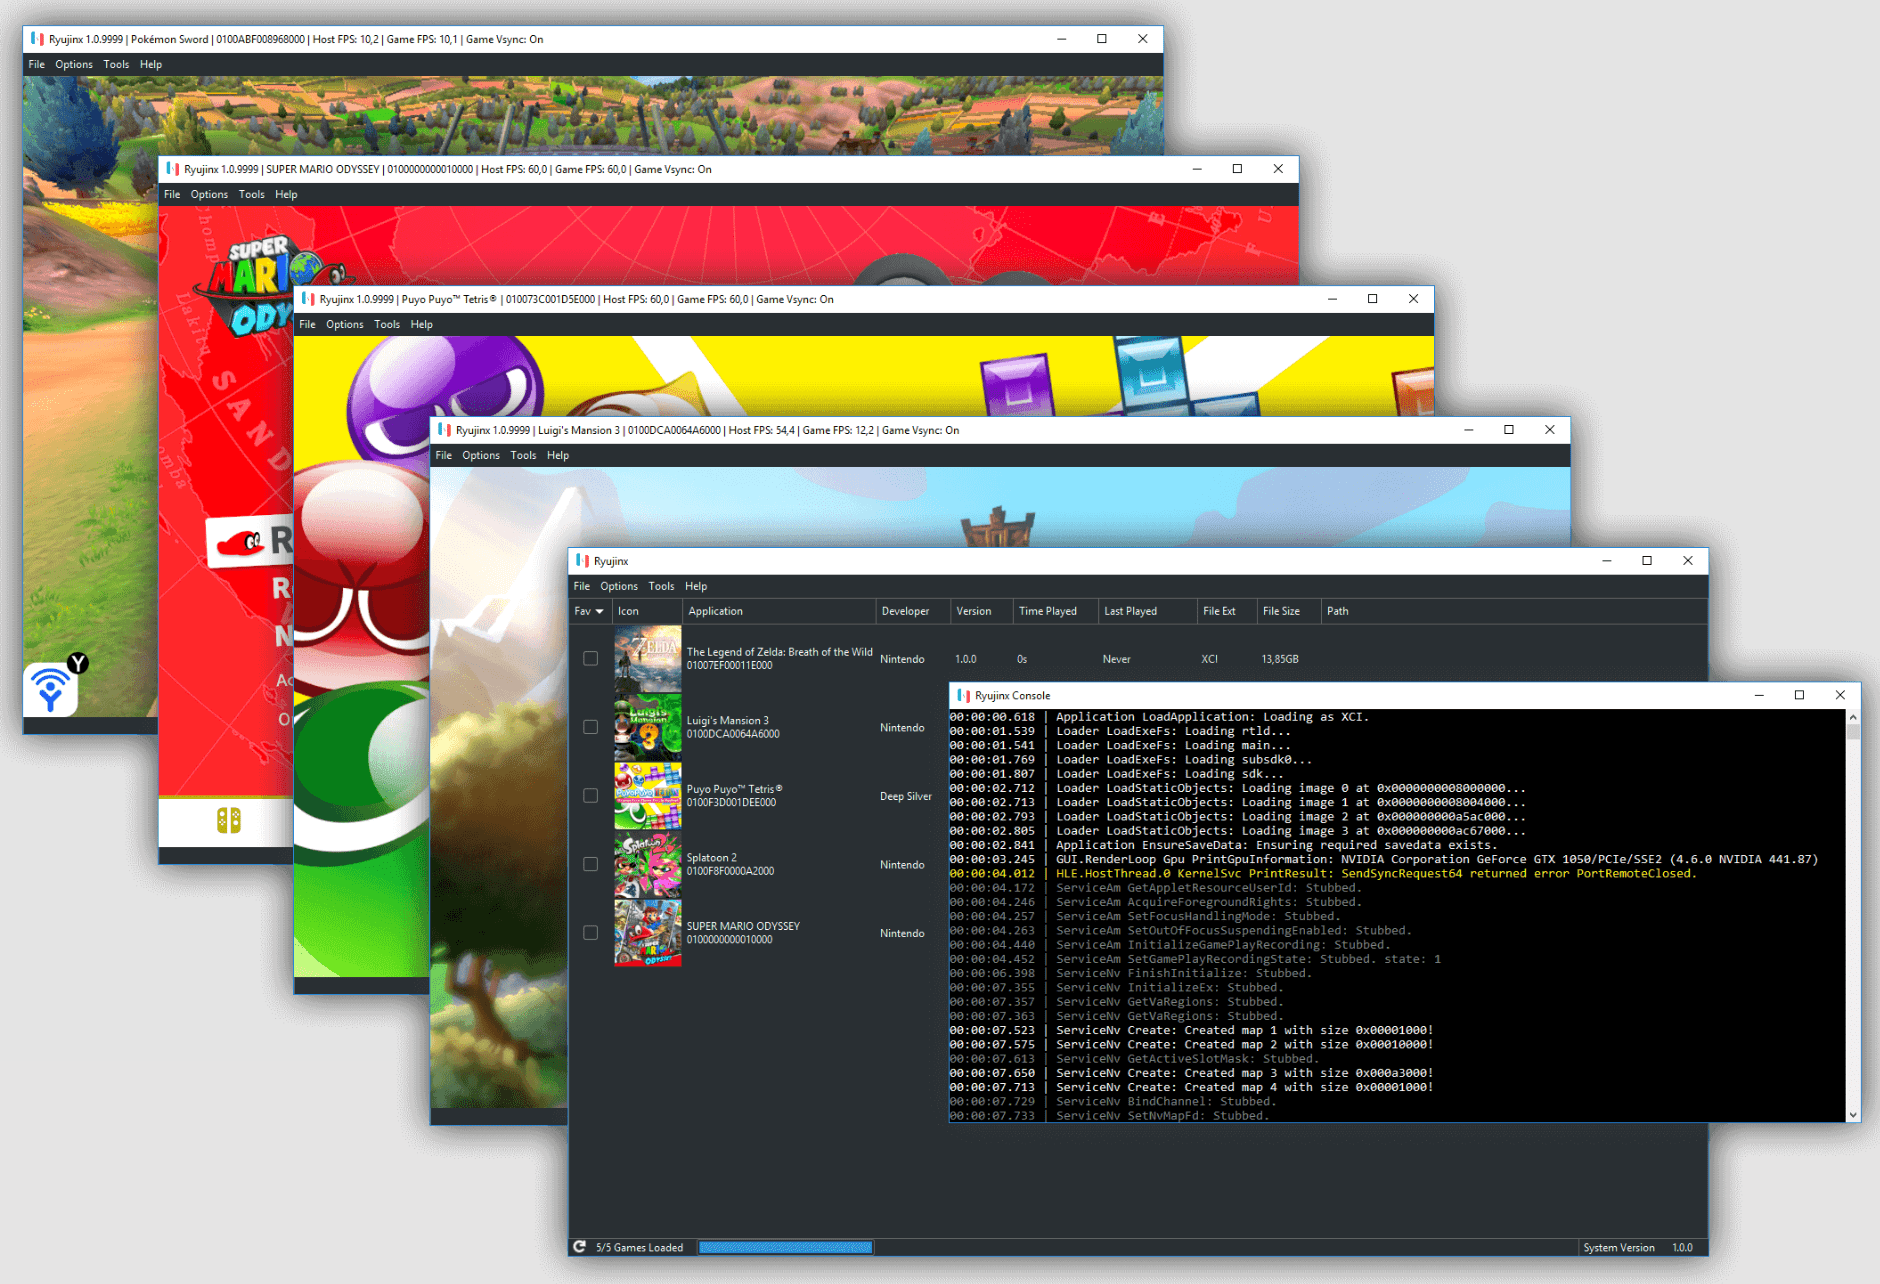Click 'Splatoon 2' title text in list
Screen dimensions: 1880x1284
711,857
